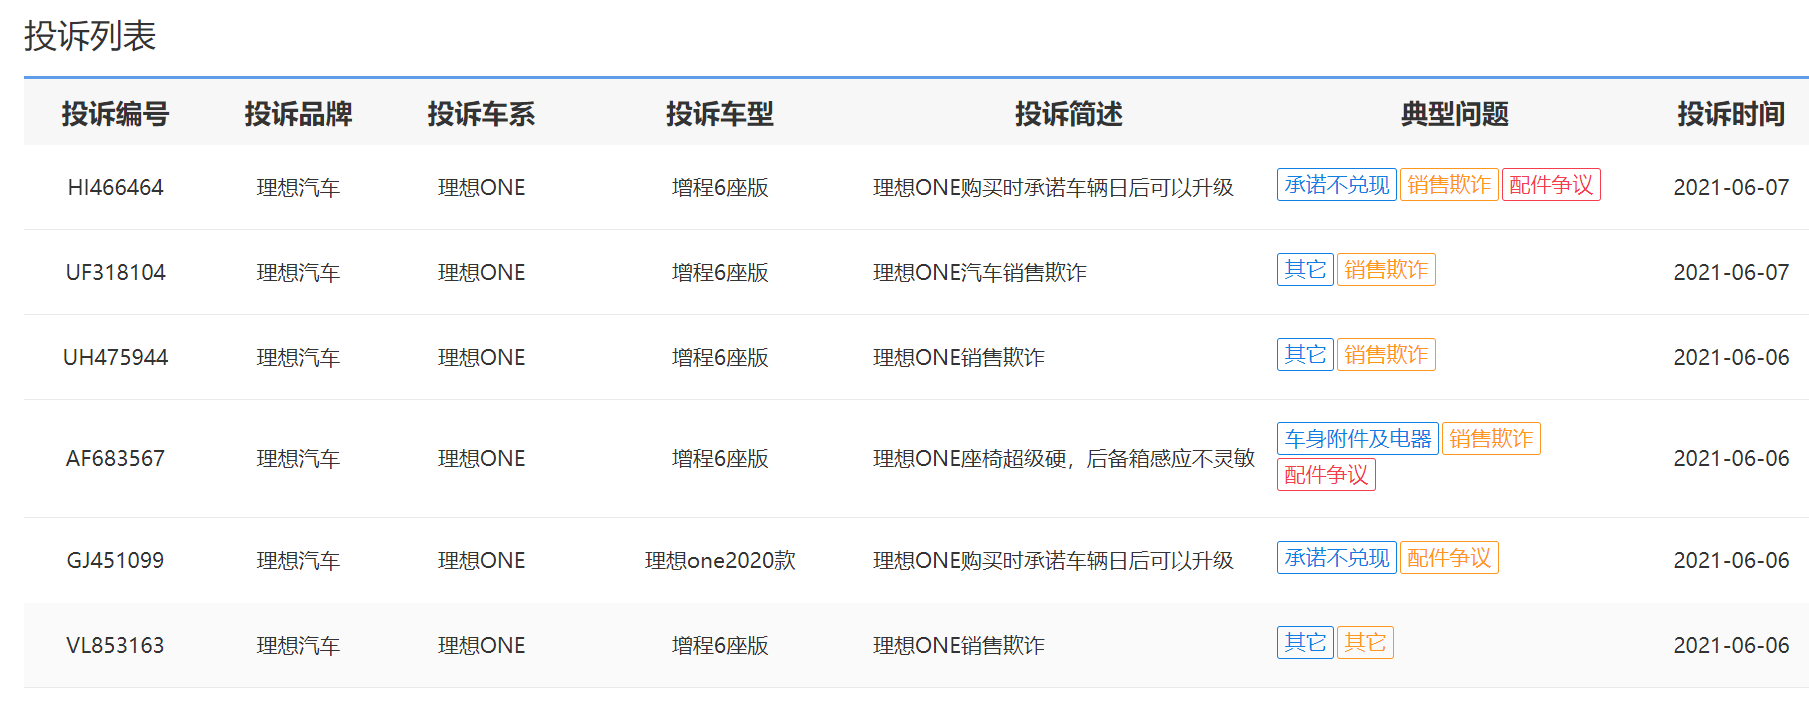Click the 典型问题 column header
This screenshot has height=704, width=1809.
point(1455,114)
